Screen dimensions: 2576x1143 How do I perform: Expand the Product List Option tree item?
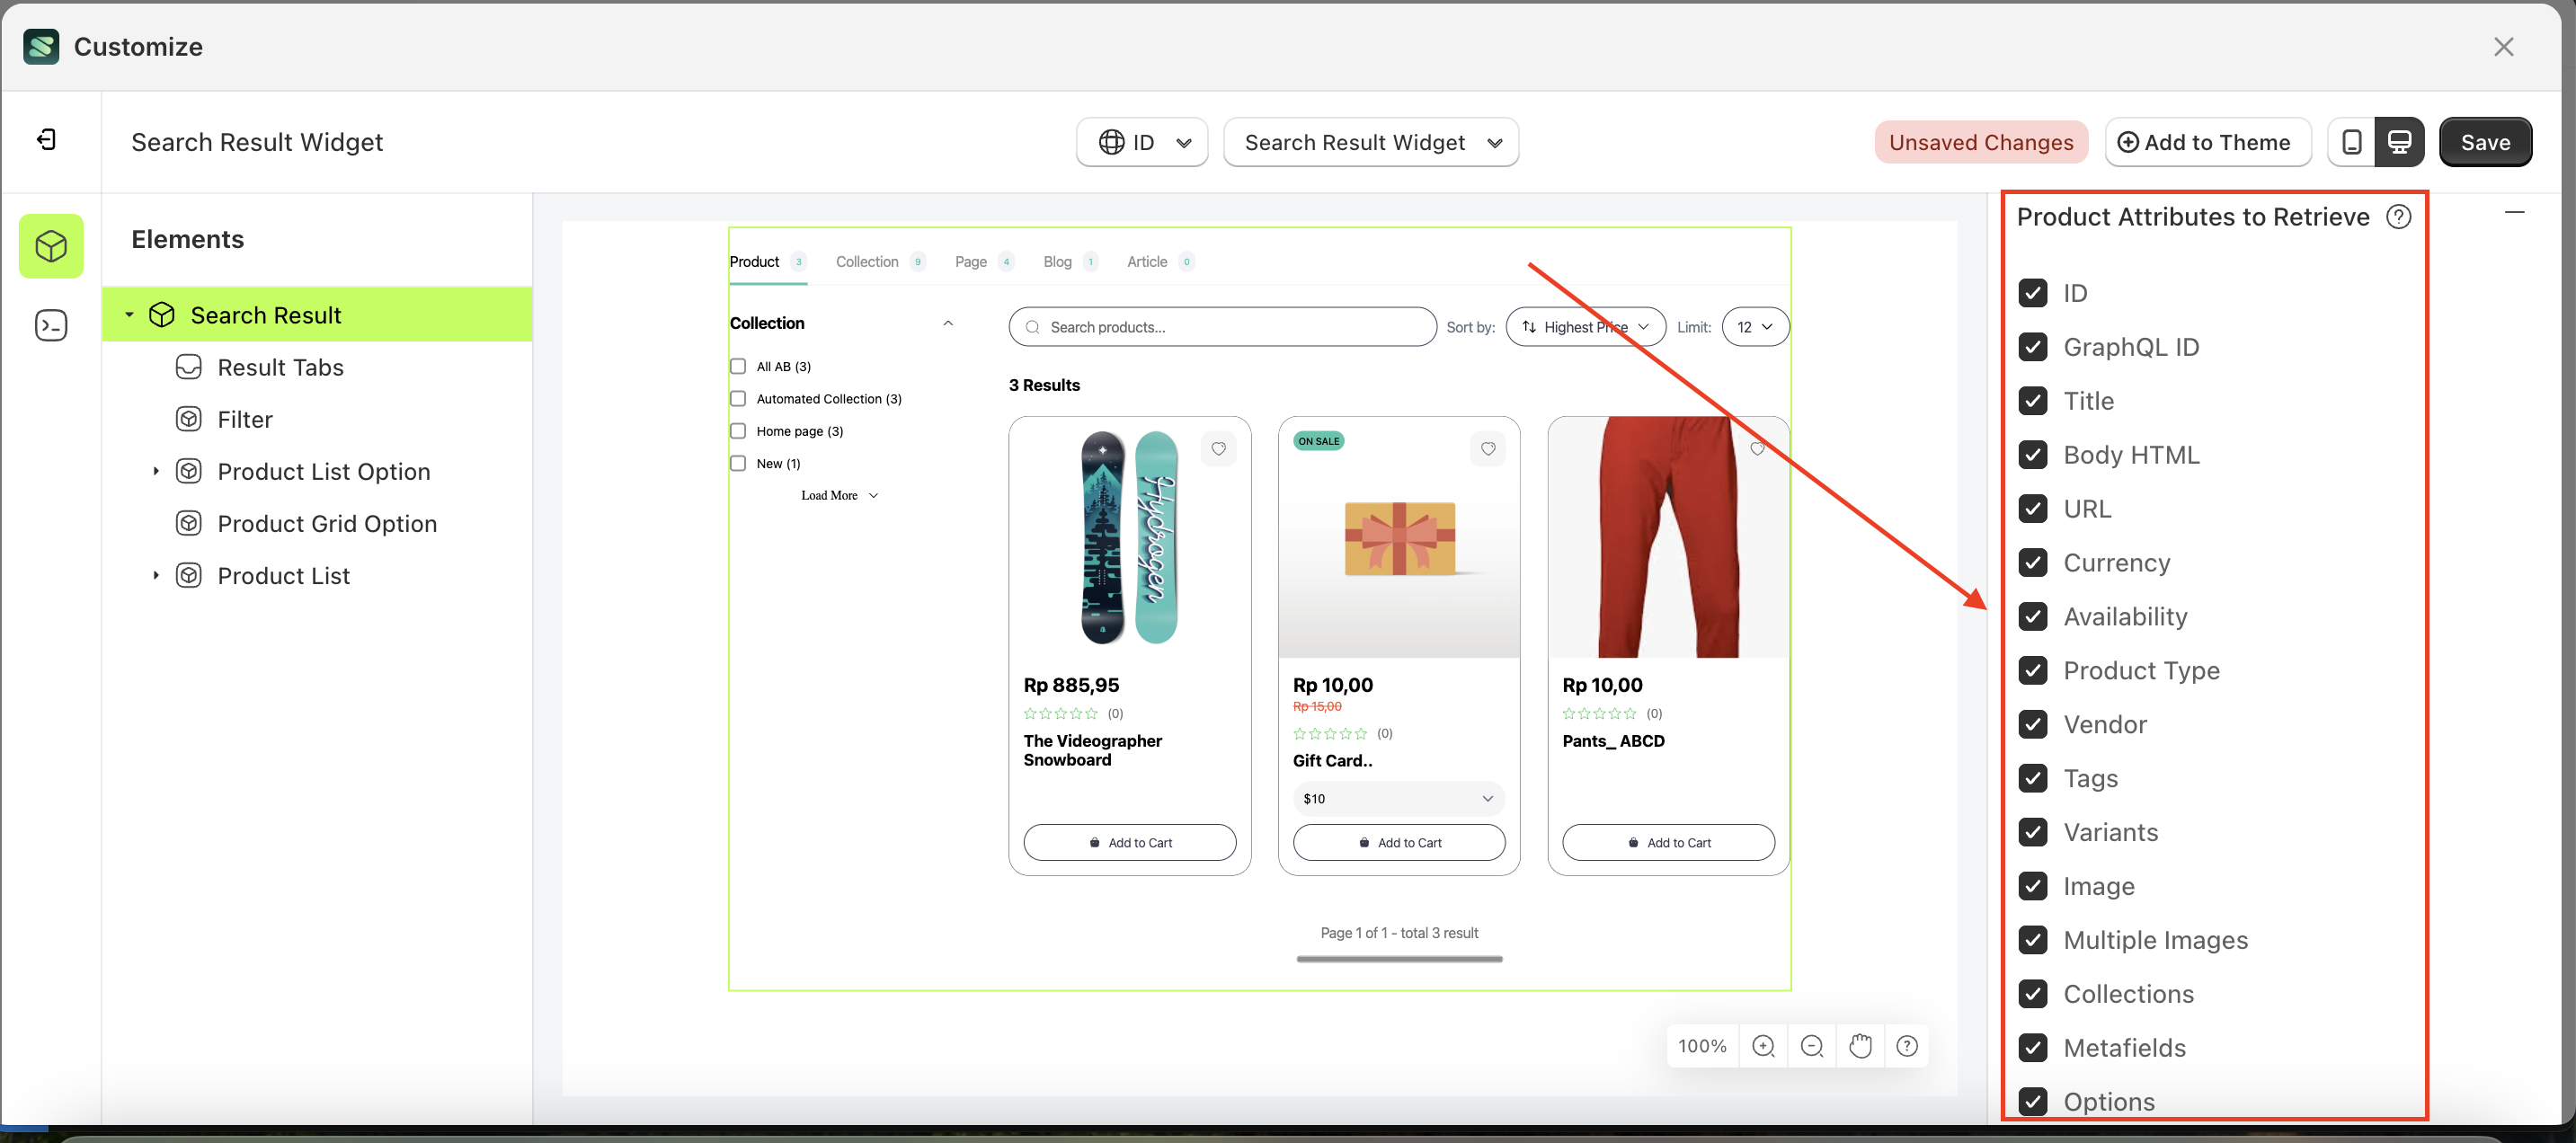[x=156, y=471]
